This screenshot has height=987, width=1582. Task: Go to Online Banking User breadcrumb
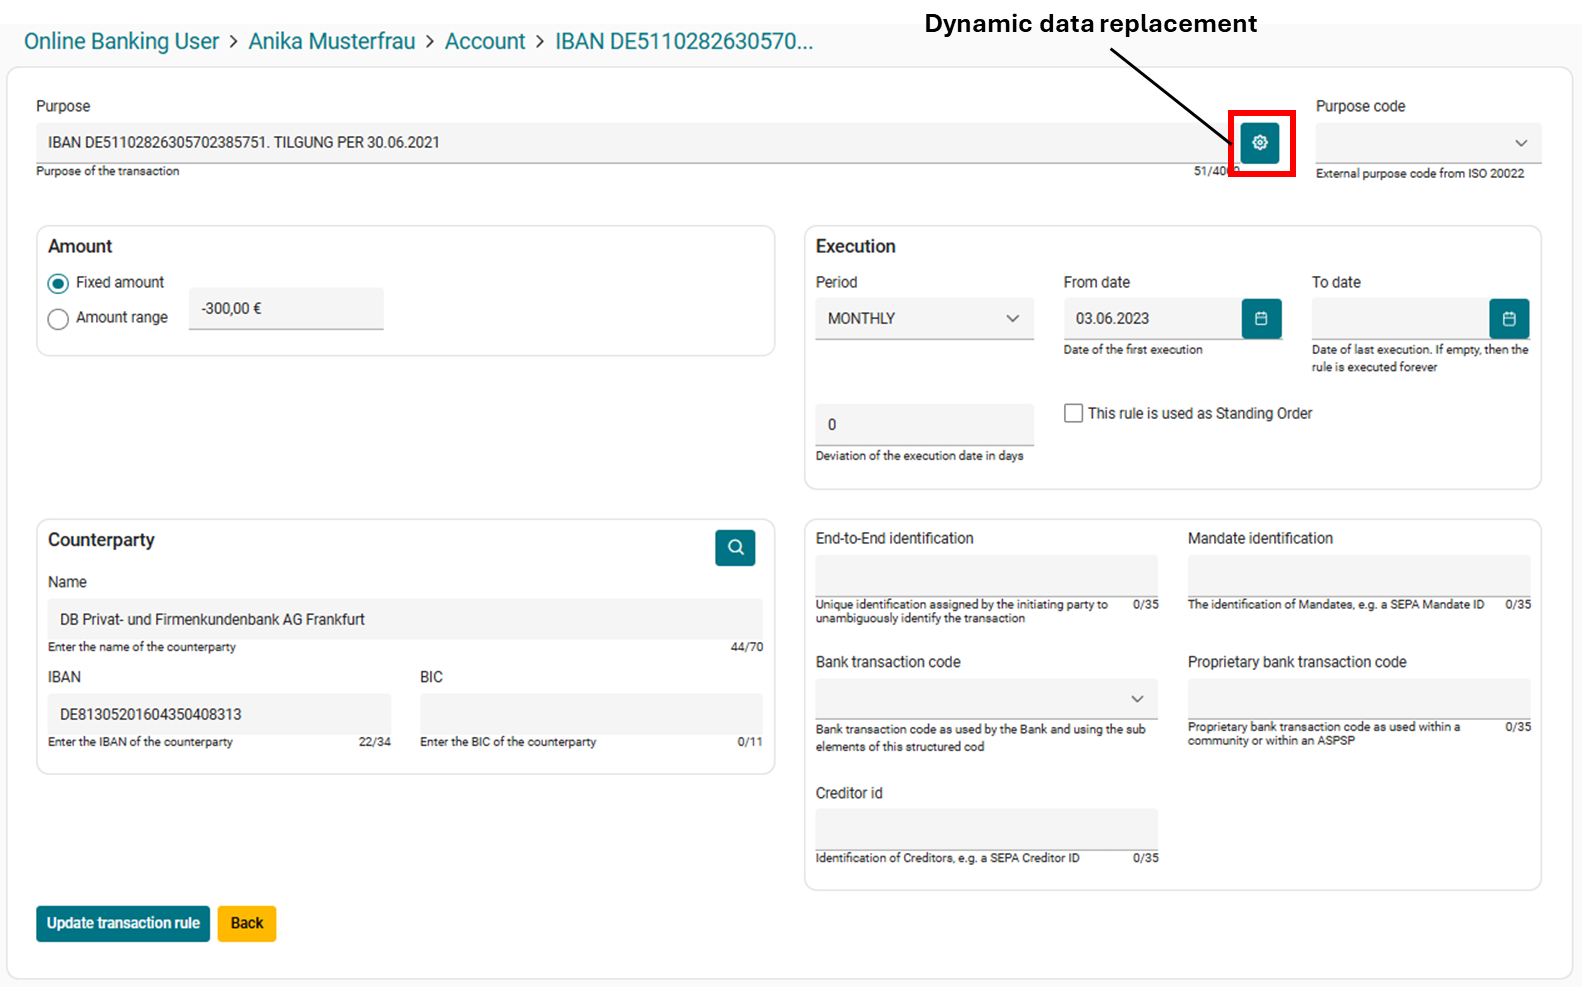(121, 42)
